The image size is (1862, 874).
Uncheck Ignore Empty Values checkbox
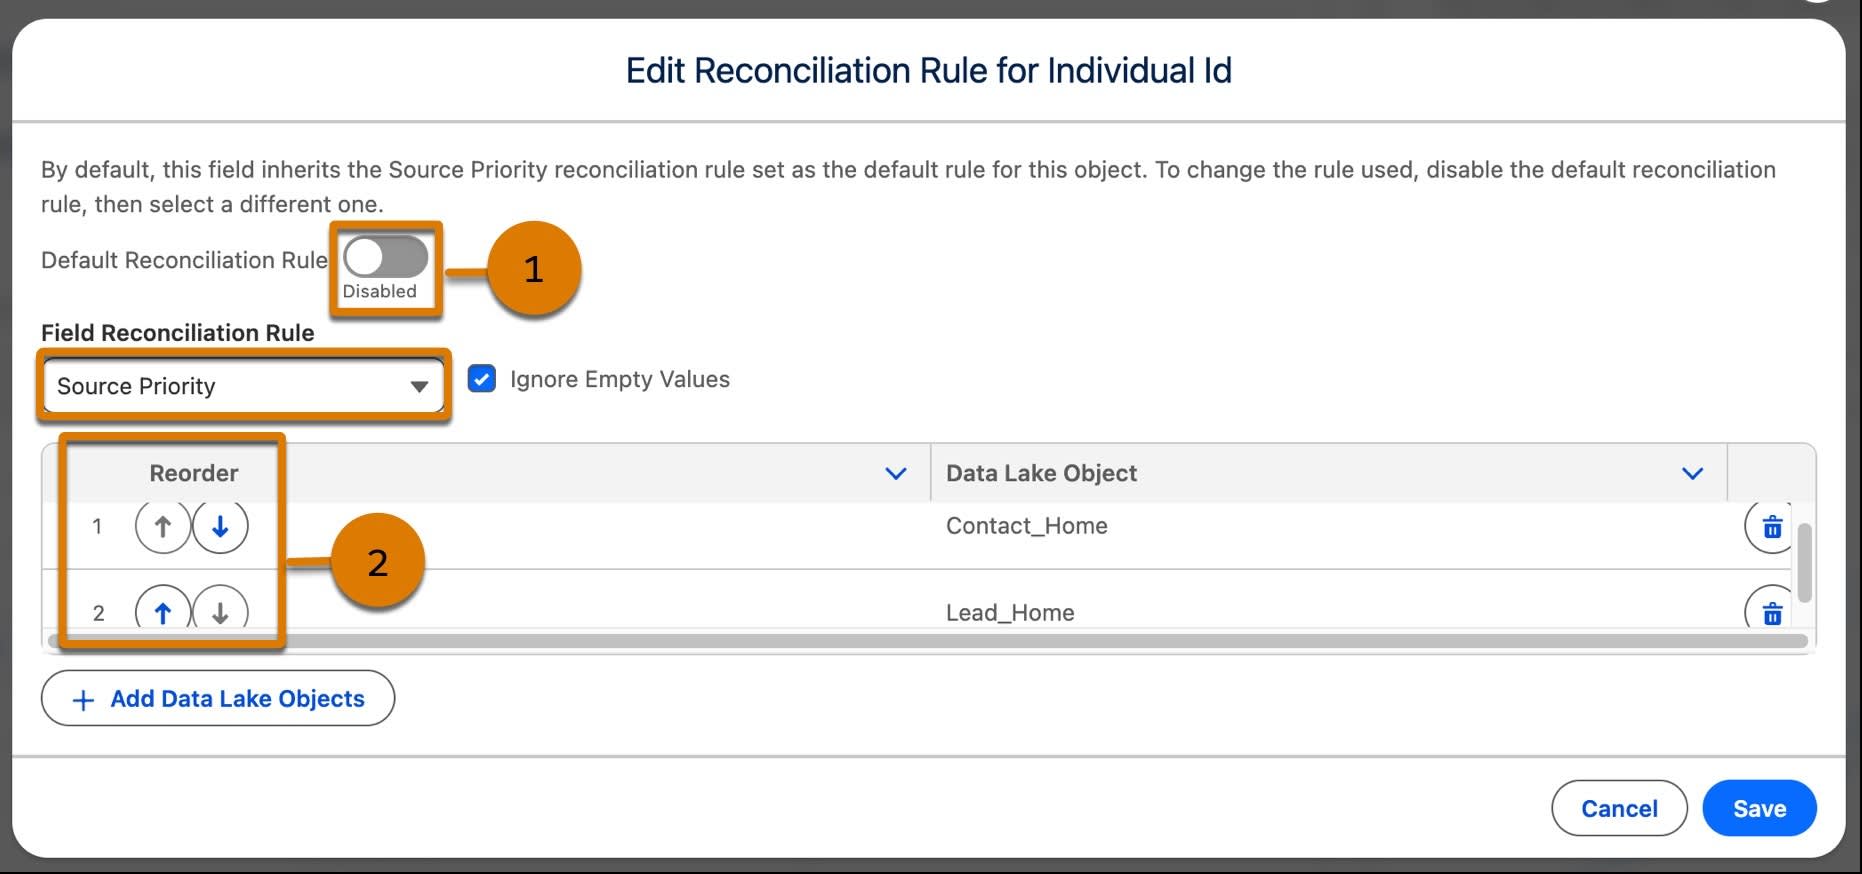pyautogui.click(x=482, y=379)
